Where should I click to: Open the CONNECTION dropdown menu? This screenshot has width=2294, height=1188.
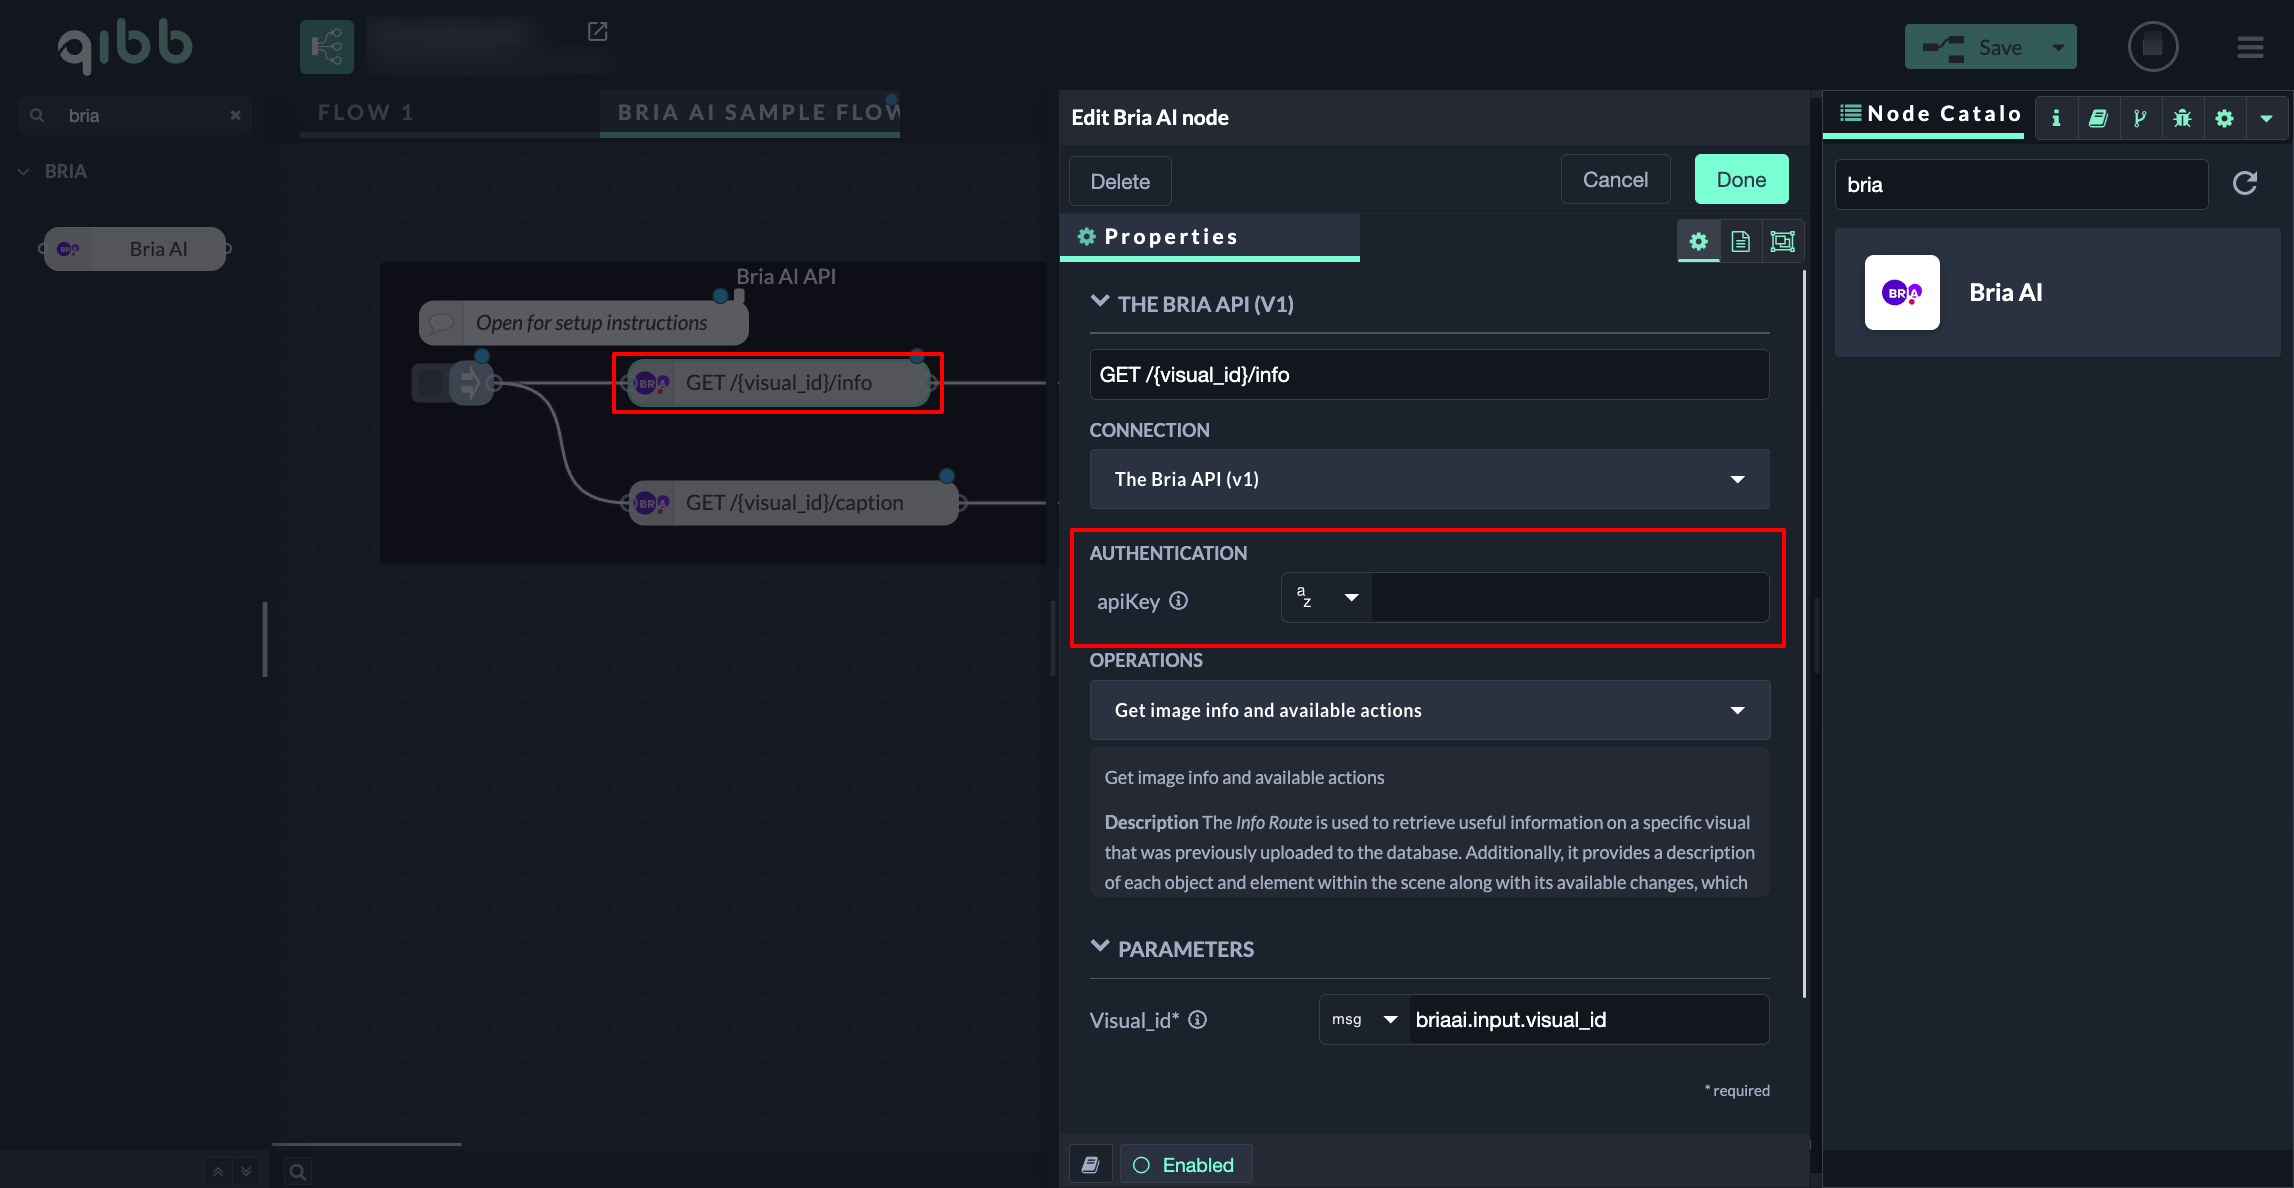1429,479
